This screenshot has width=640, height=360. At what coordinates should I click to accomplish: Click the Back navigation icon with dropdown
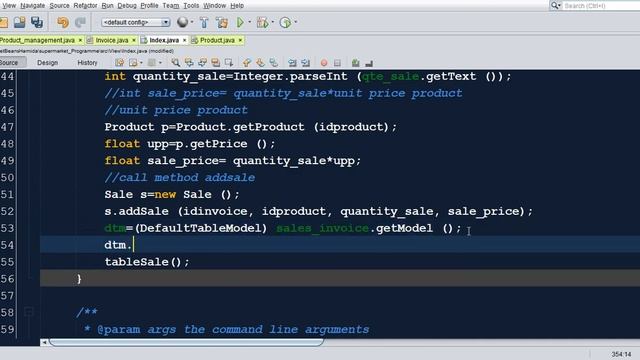pyautogui.click(x=133, y=63)
